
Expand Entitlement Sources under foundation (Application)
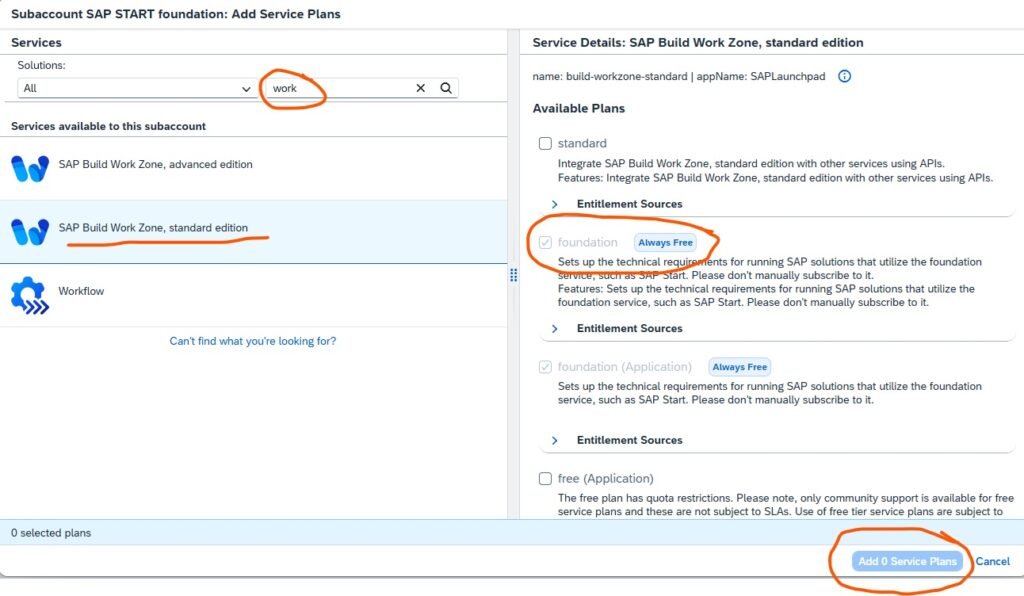tap(555, 440)
